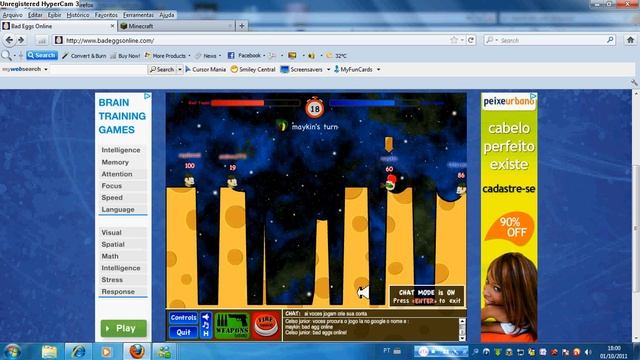Click the badeggsonline.com address bar

(x=257, y=40)
